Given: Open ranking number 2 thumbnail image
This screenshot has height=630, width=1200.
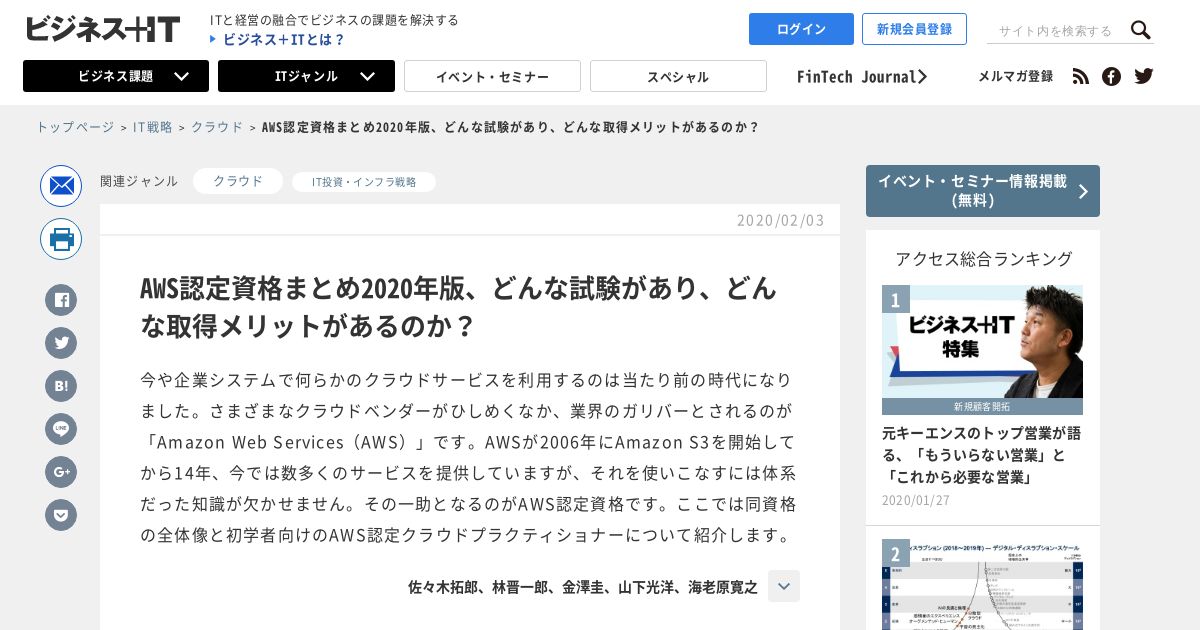Looking at the screenshot, I should 982,585.
